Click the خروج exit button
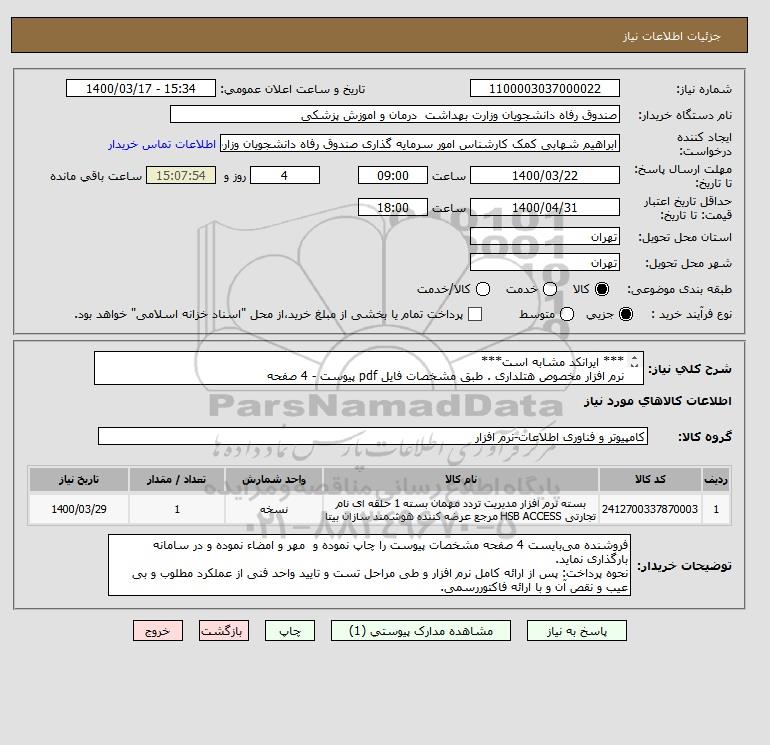 click(x=158, y=631)
